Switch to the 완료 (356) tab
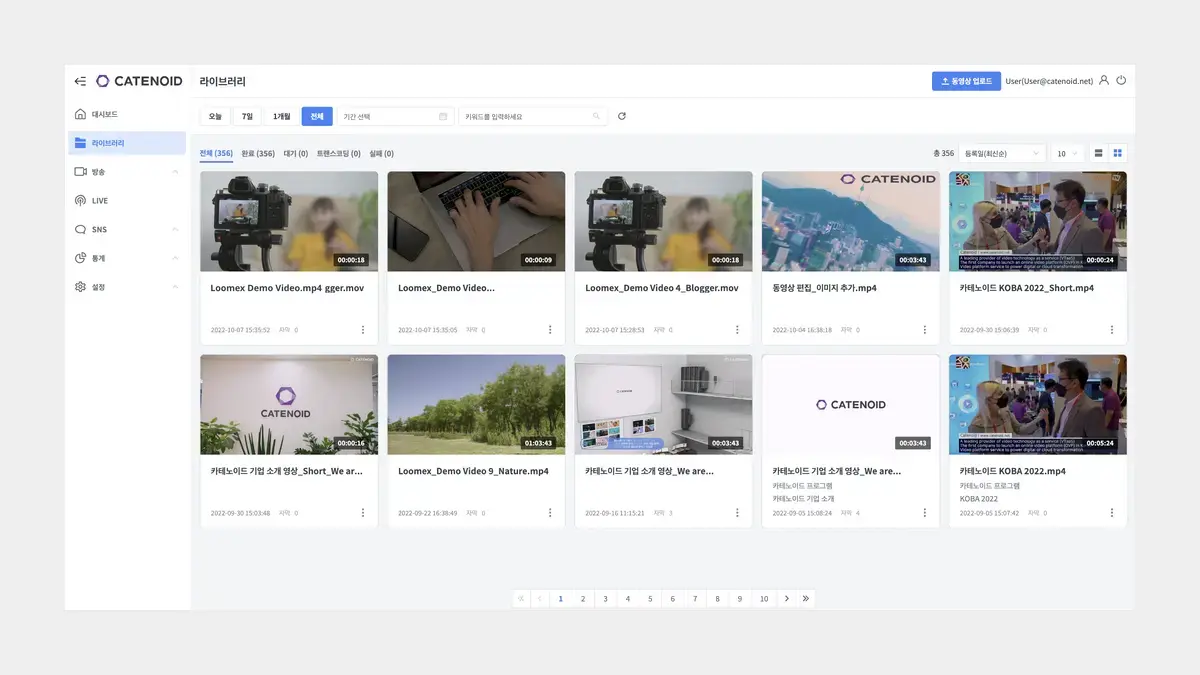1200x675 pixels. tap(258, 154)
